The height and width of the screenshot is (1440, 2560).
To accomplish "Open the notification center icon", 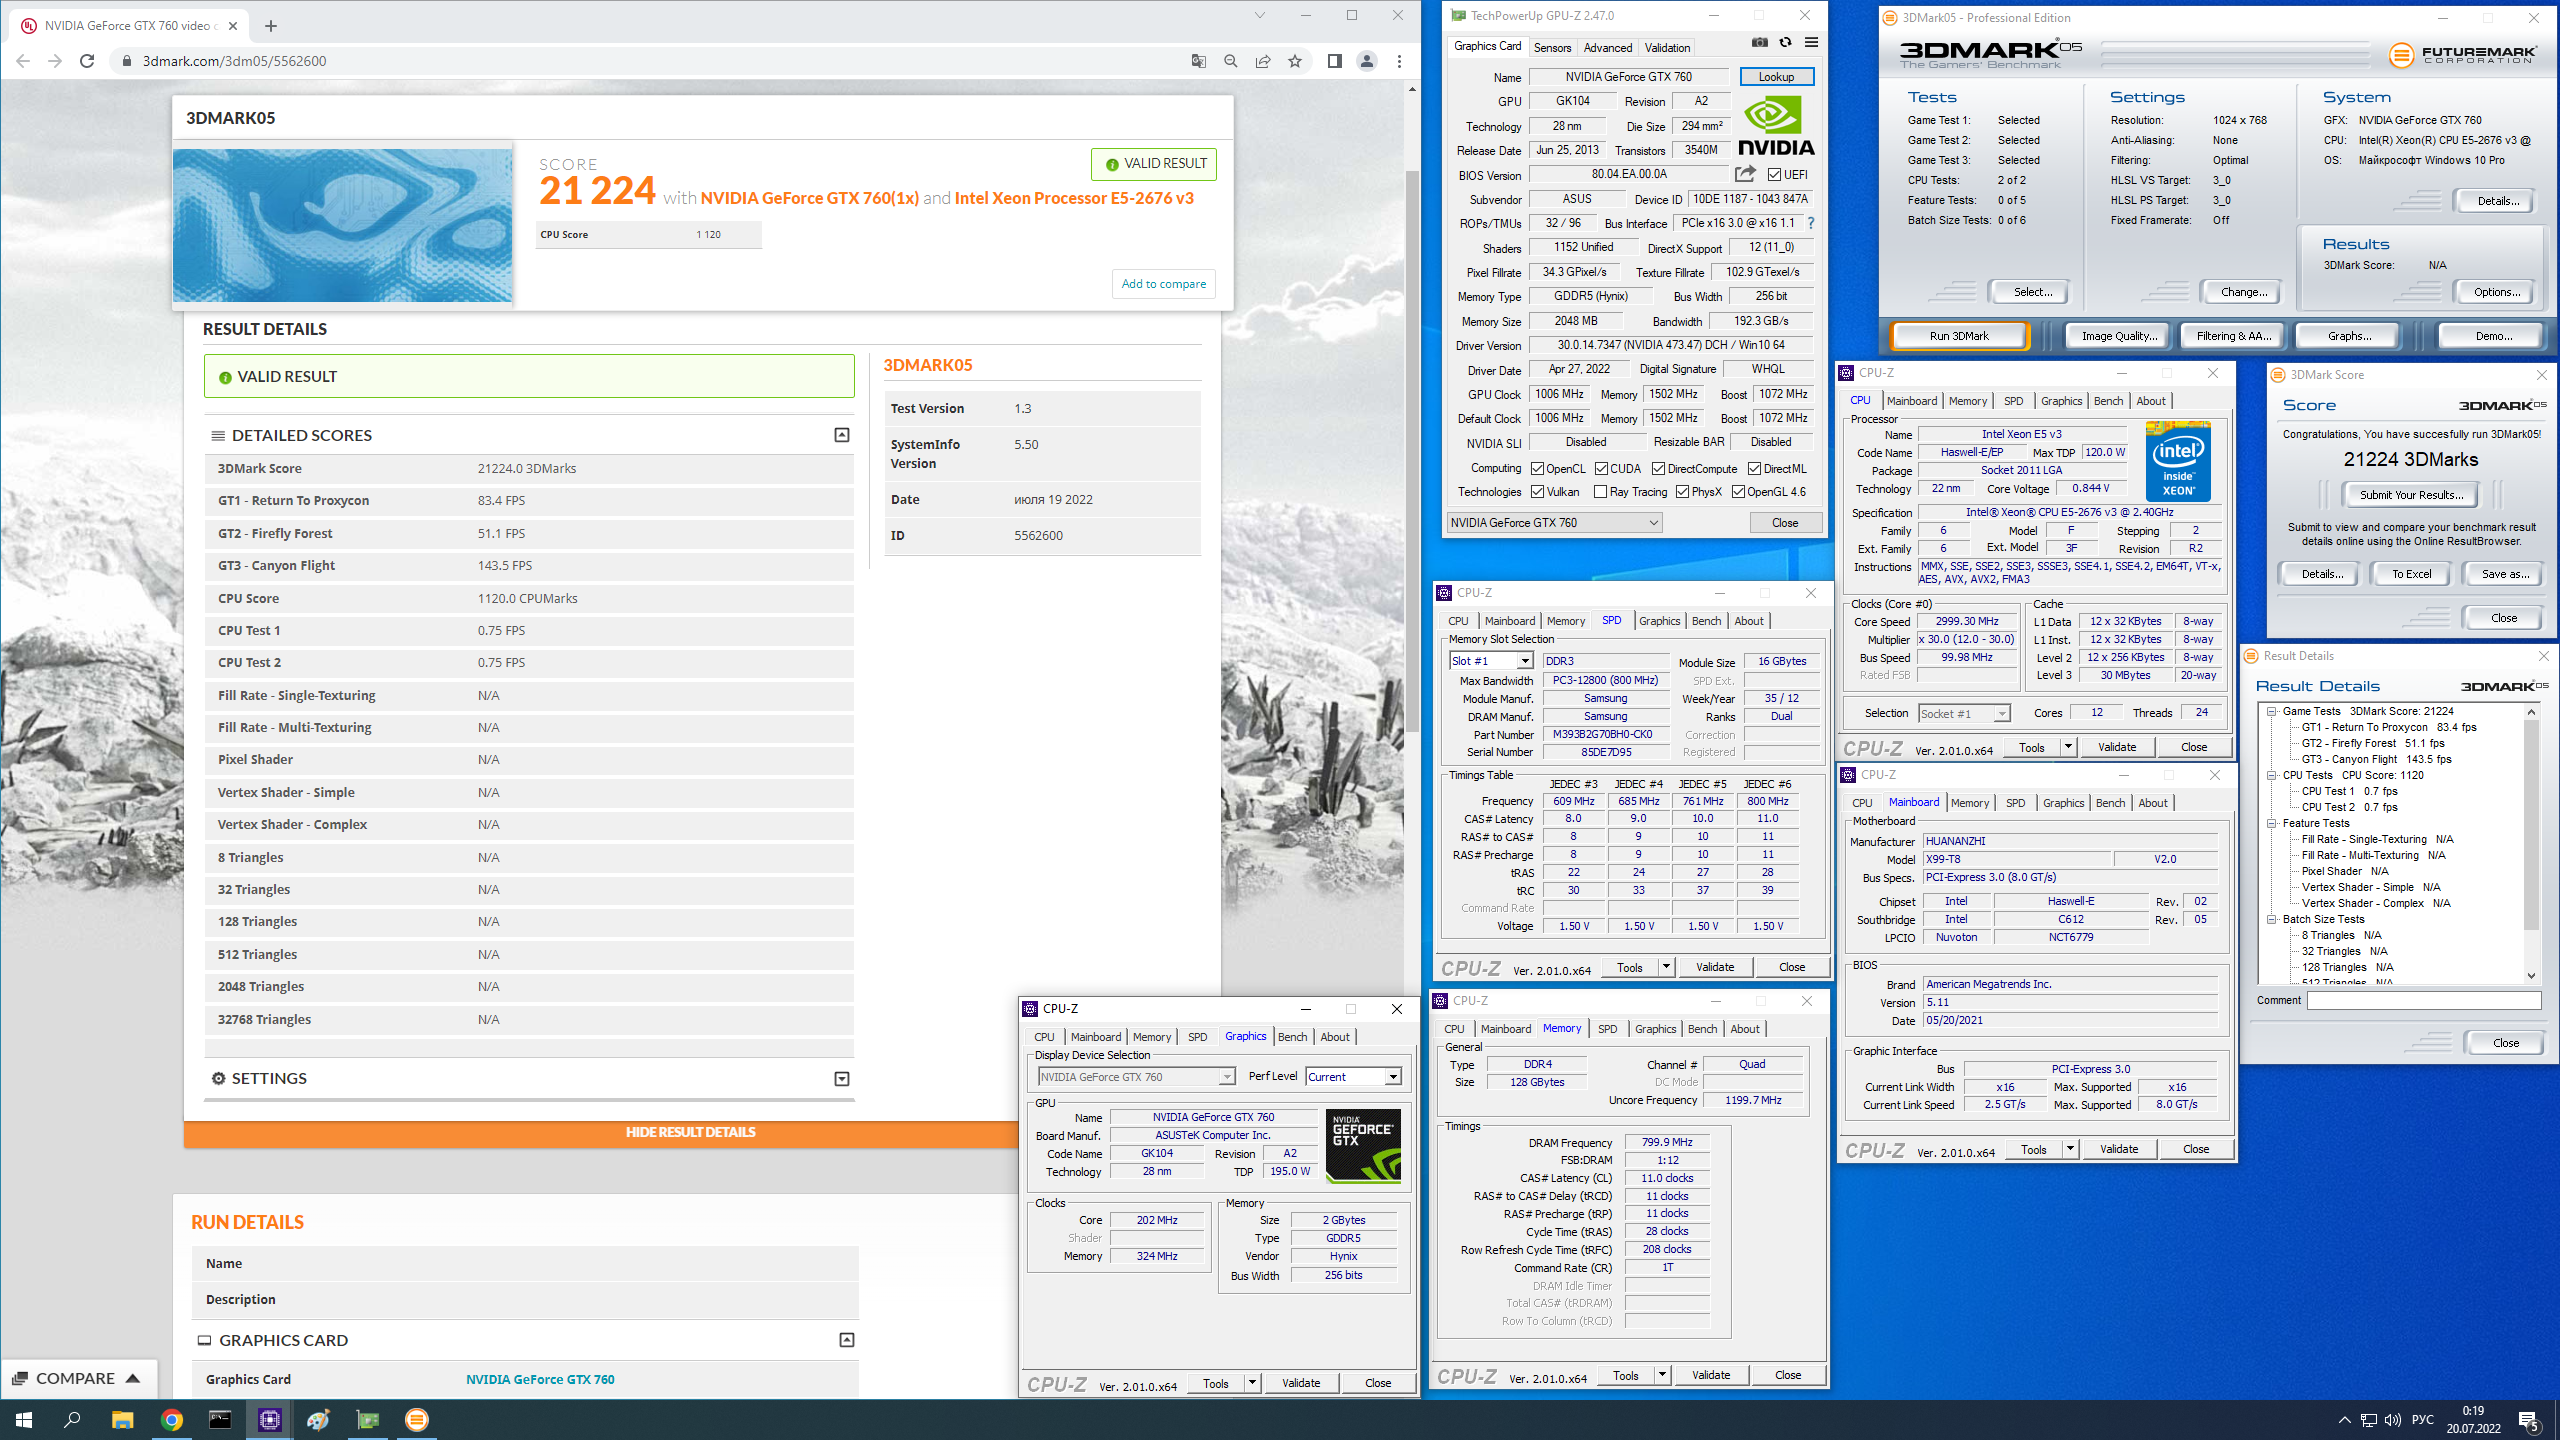I will [x=2529, y=1420].
